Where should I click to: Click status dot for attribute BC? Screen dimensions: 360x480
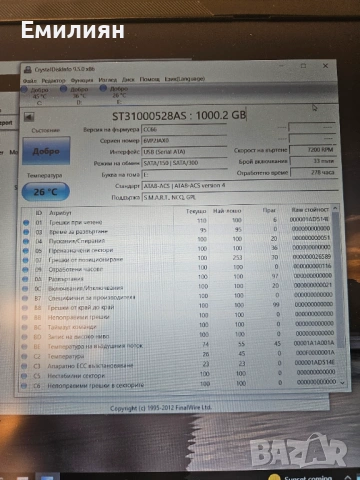[x=24, y=327]
